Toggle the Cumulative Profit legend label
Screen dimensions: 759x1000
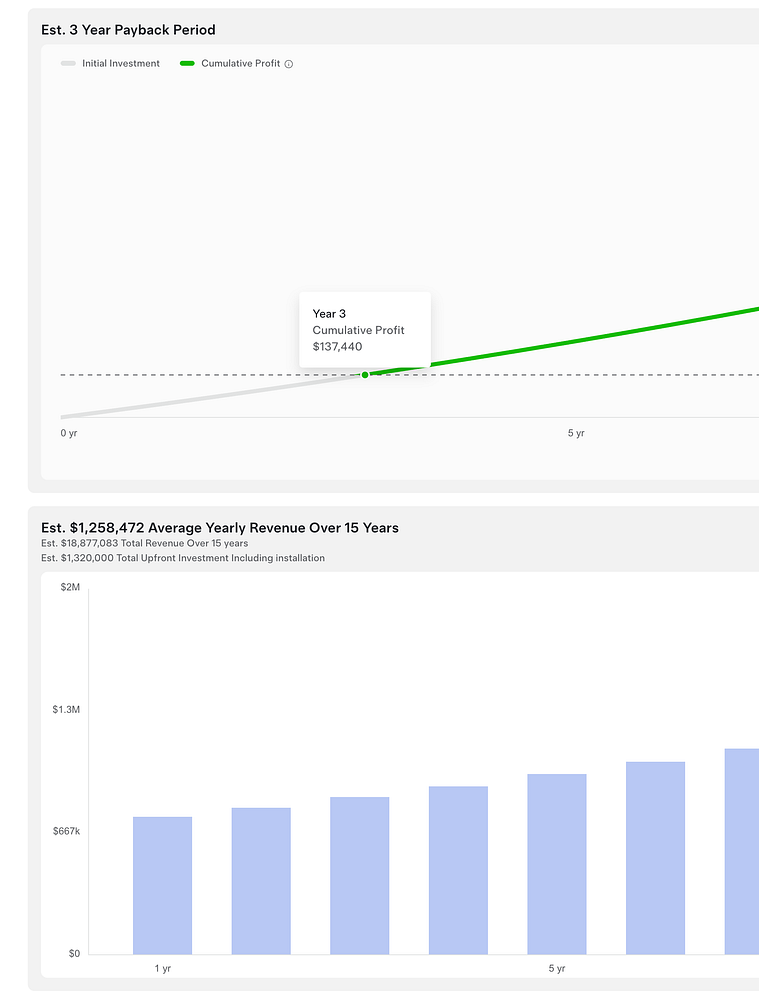coord(240,64)
